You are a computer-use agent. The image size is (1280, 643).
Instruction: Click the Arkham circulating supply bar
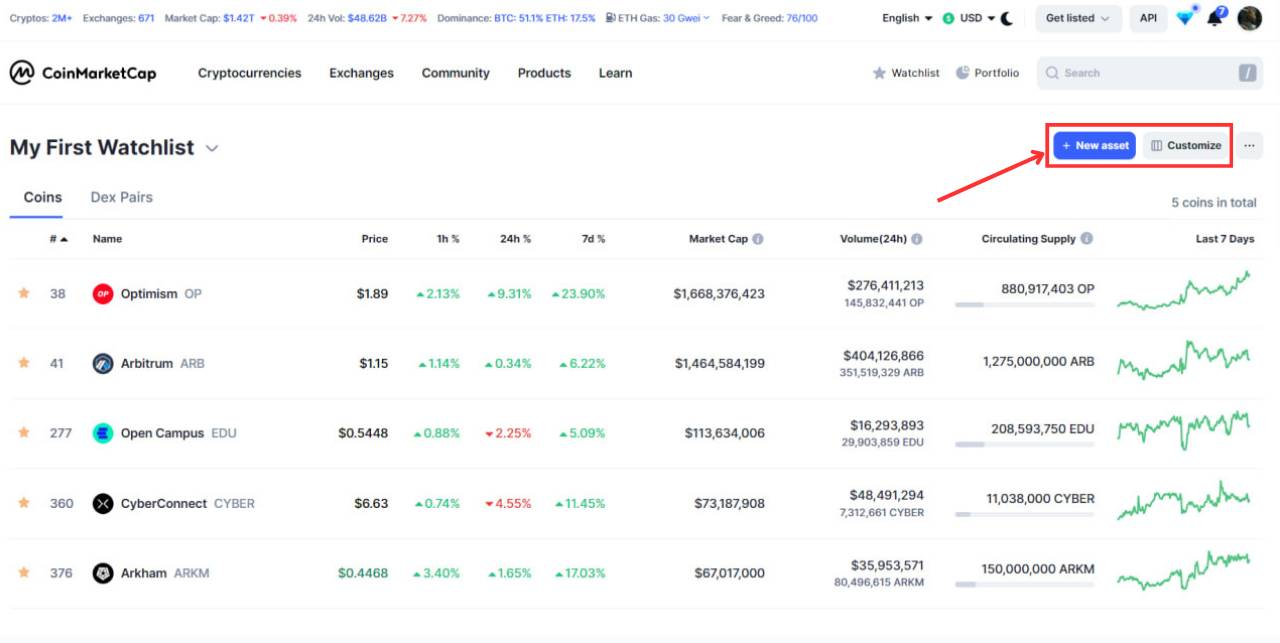[1024, 584]
